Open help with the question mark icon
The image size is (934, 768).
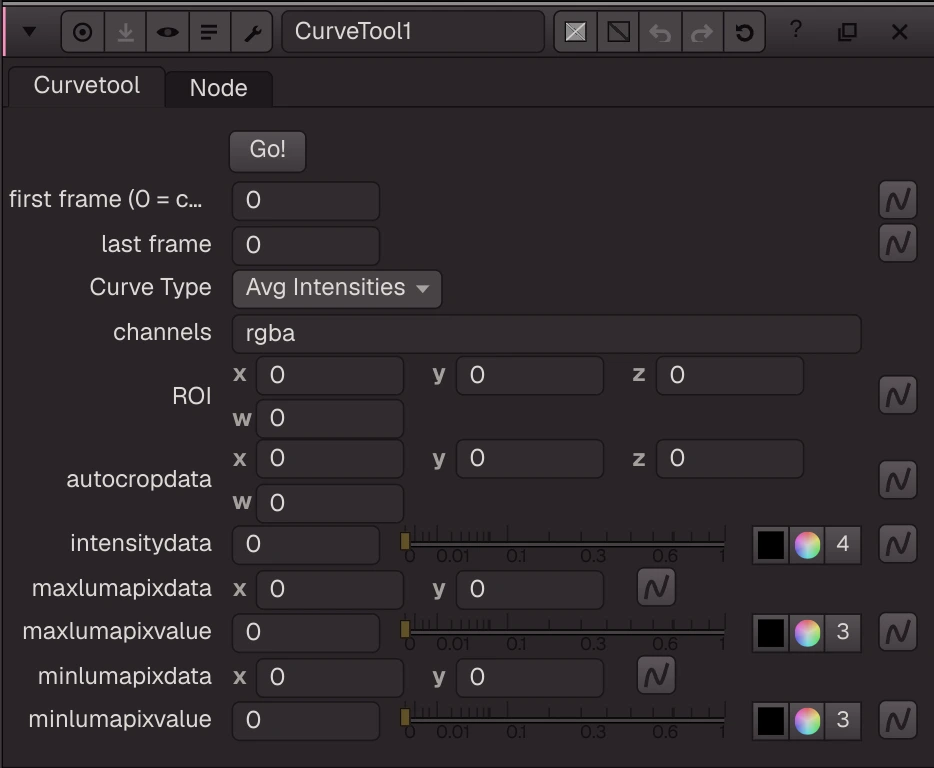tap(796, 29)
